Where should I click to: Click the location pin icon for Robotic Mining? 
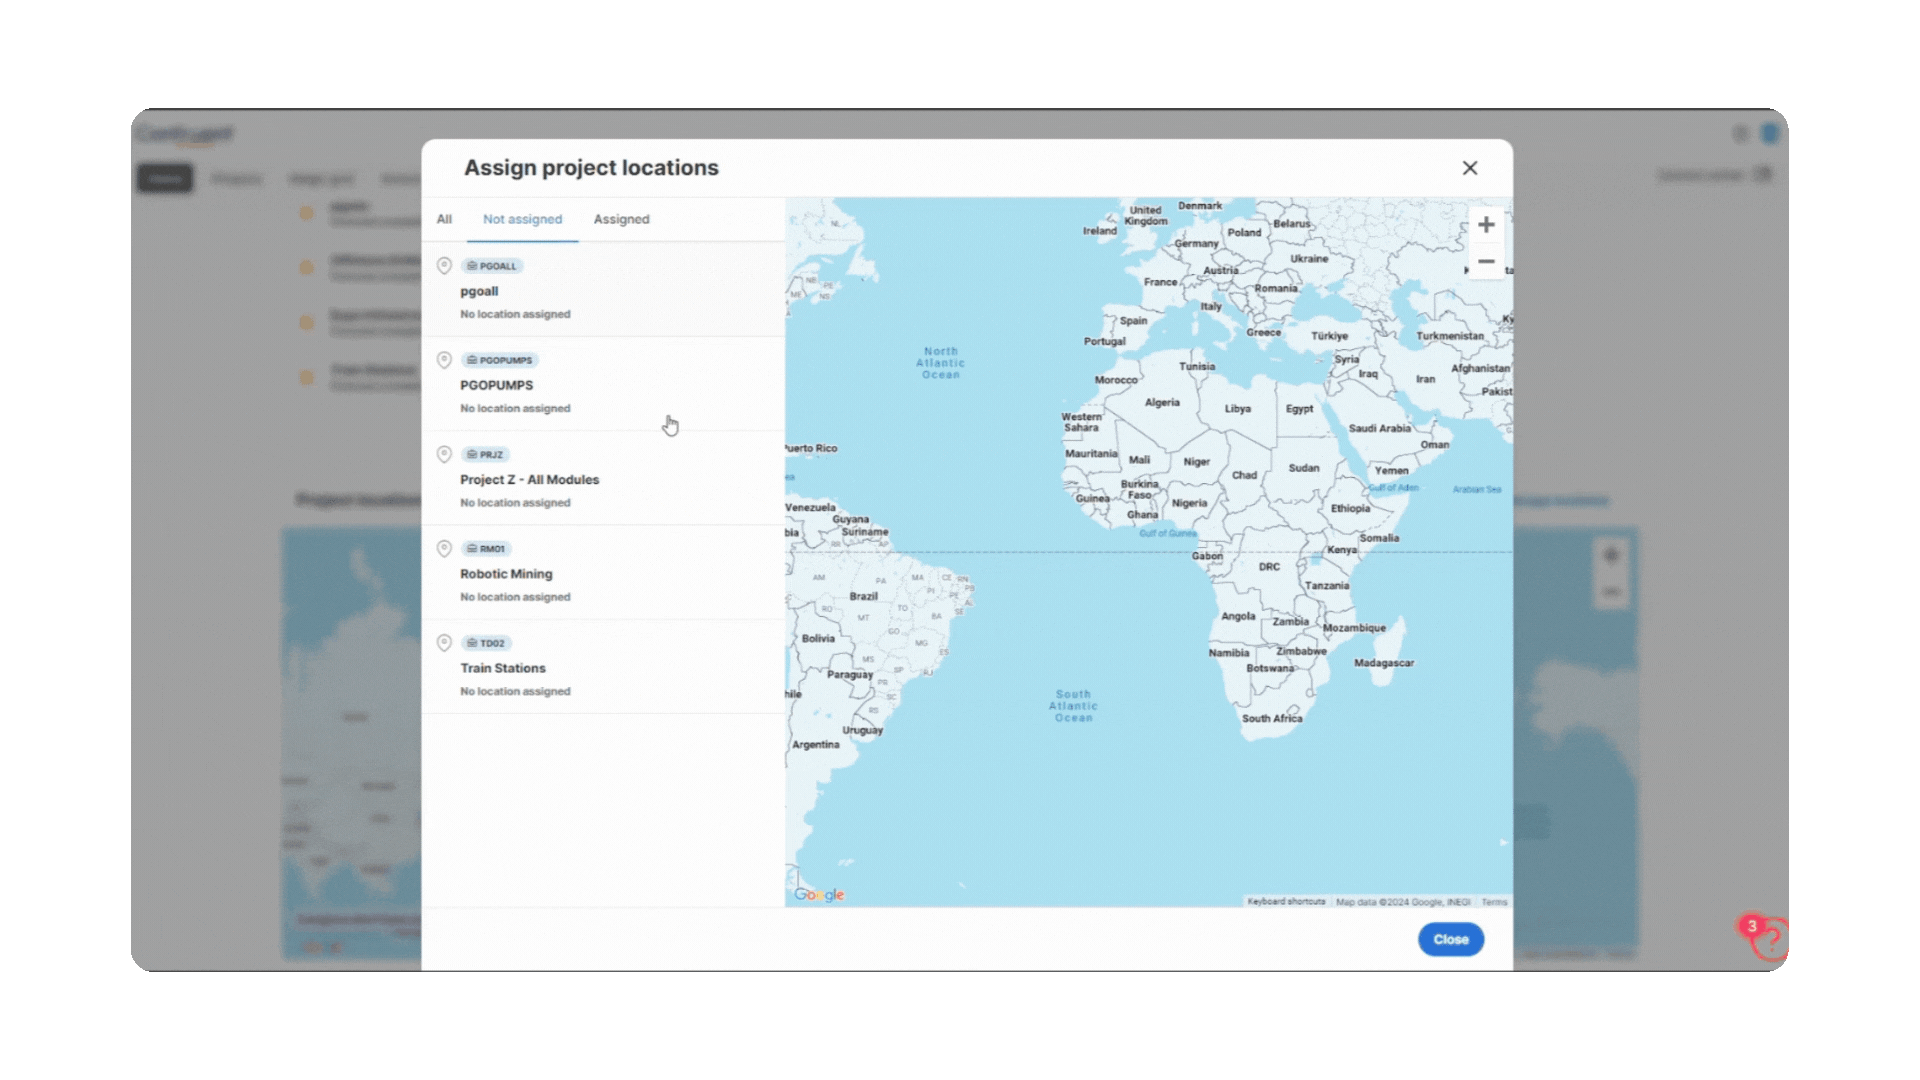[x=444, y=549]
